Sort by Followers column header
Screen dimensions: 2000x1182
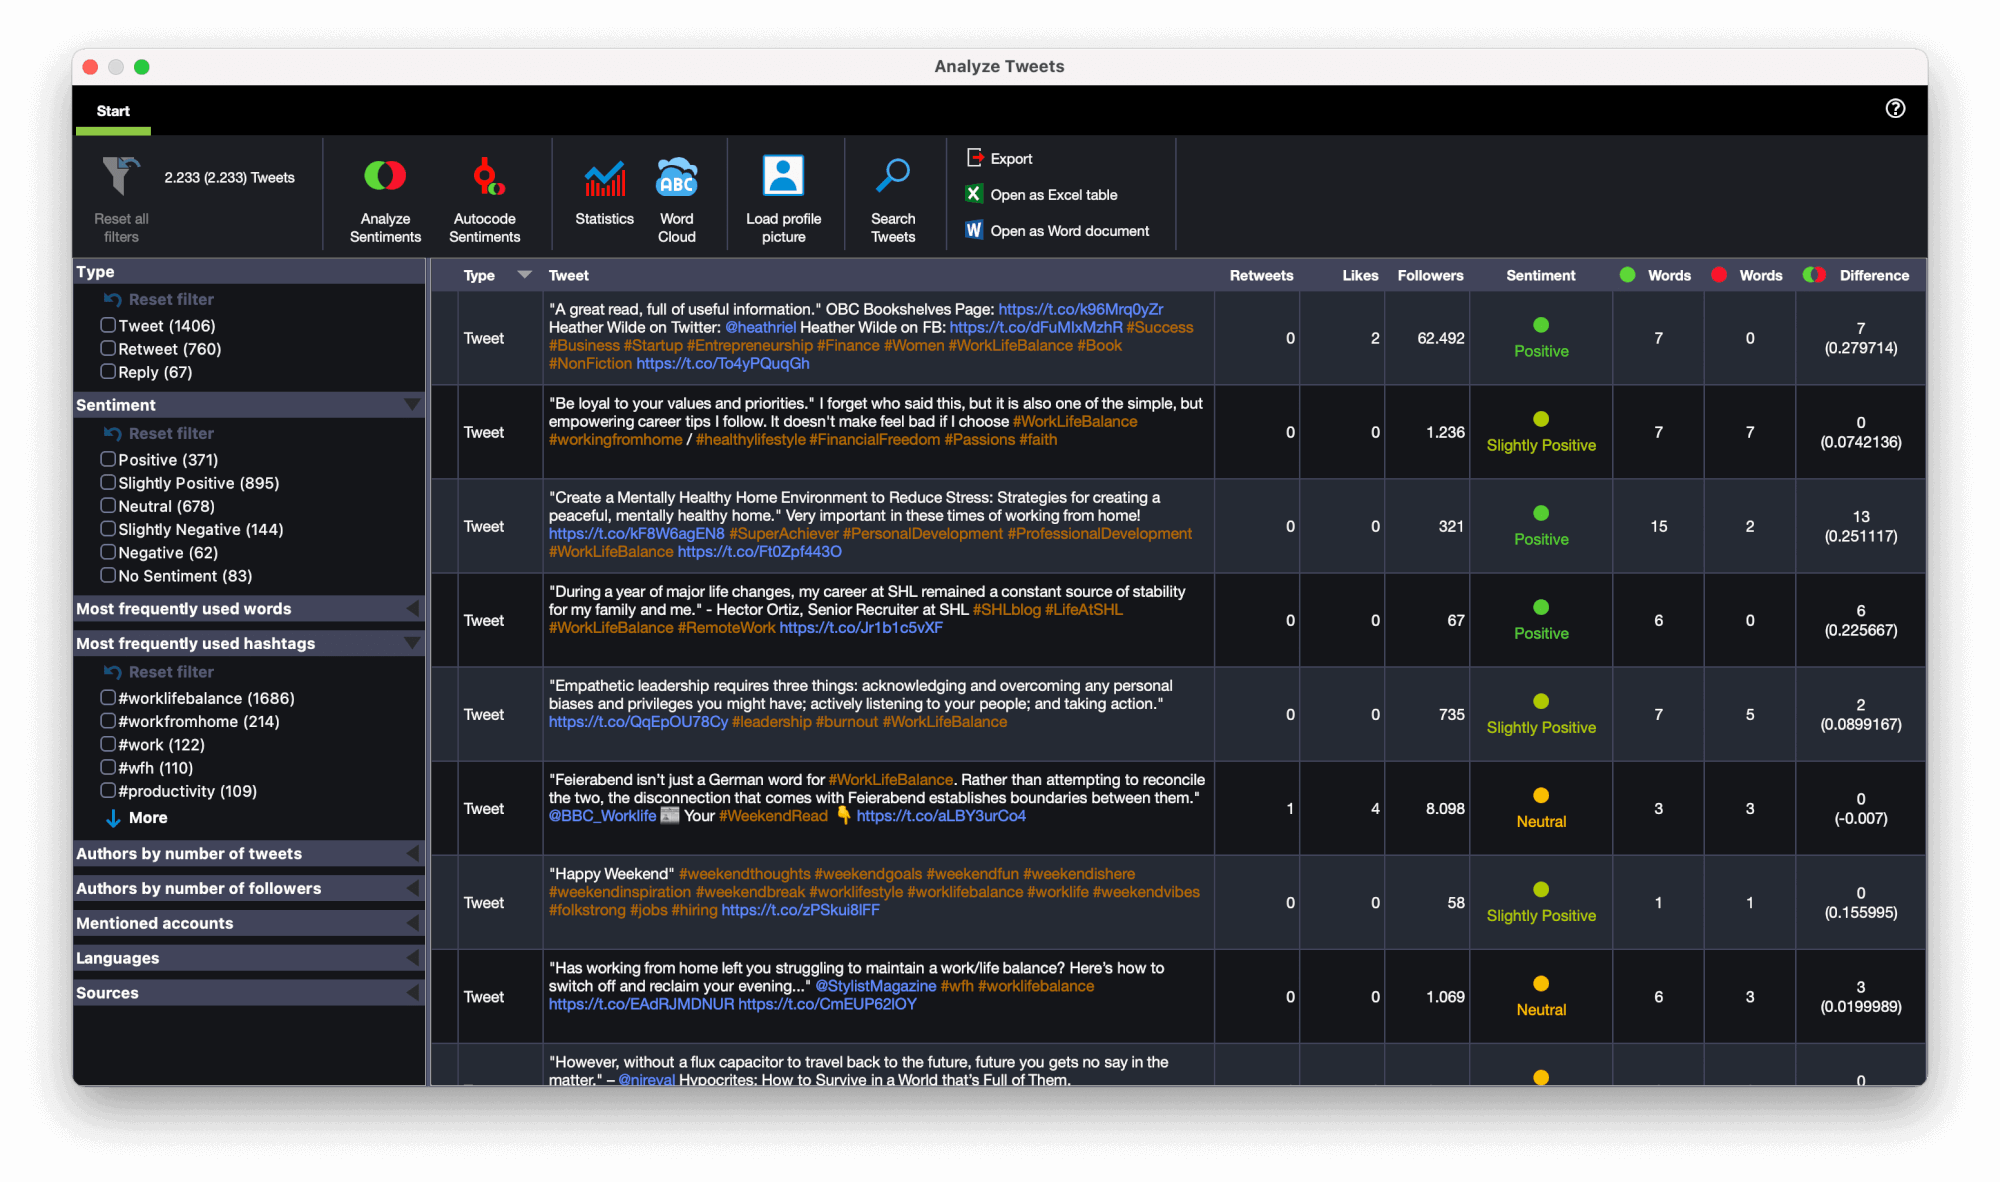(x=1430, y=275)
